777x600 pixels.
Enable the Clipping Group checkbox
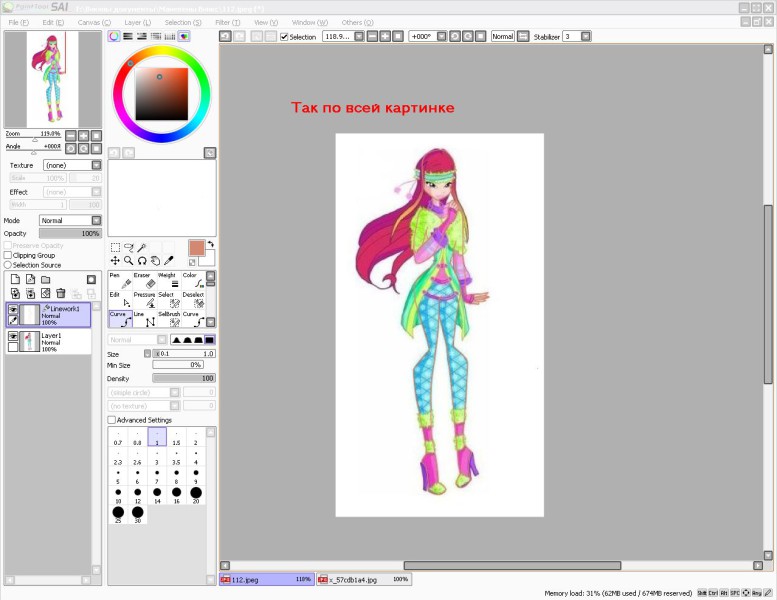[8, 255]
